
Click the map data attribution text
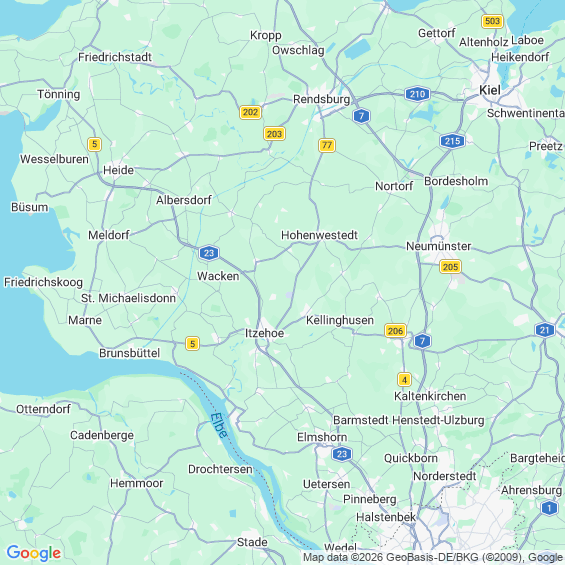(432, 557)
